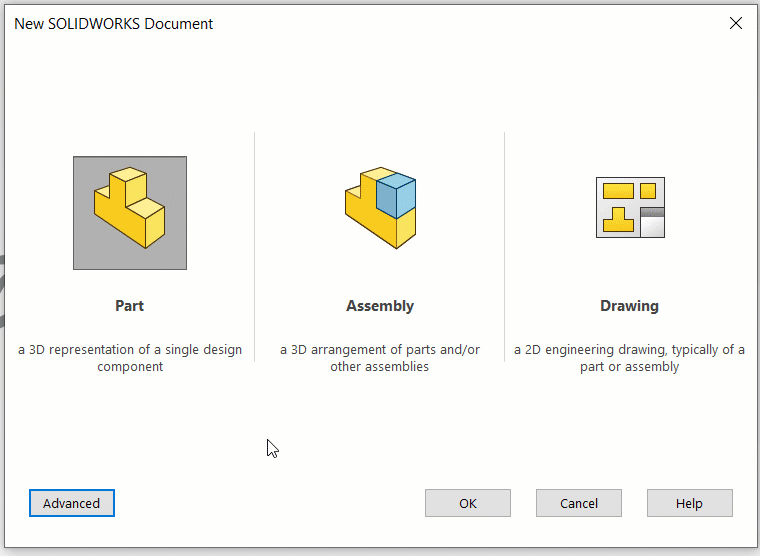Viewport: 760px width, 556px height.
Task: Click the 'Drawing' label text
Action: point(630,306)
